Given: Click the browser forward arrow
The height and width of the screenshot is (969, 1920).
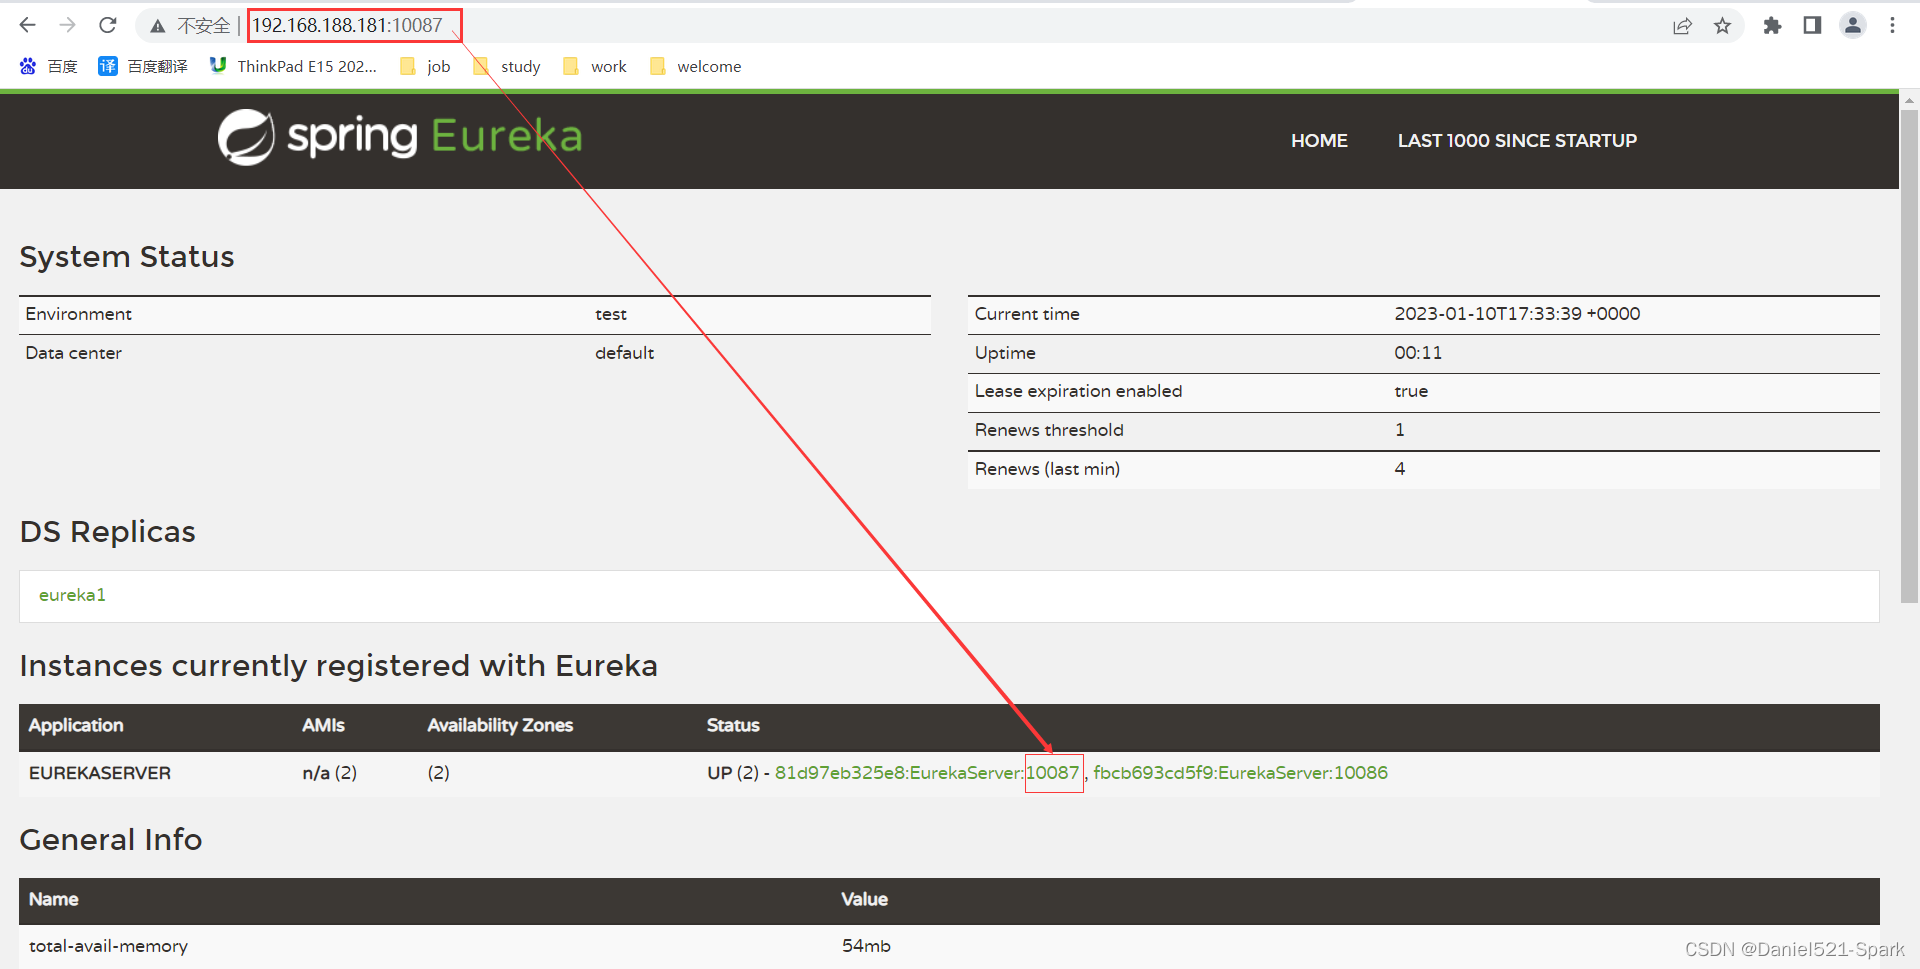Looking at the screenshot, I should point(67,25).
